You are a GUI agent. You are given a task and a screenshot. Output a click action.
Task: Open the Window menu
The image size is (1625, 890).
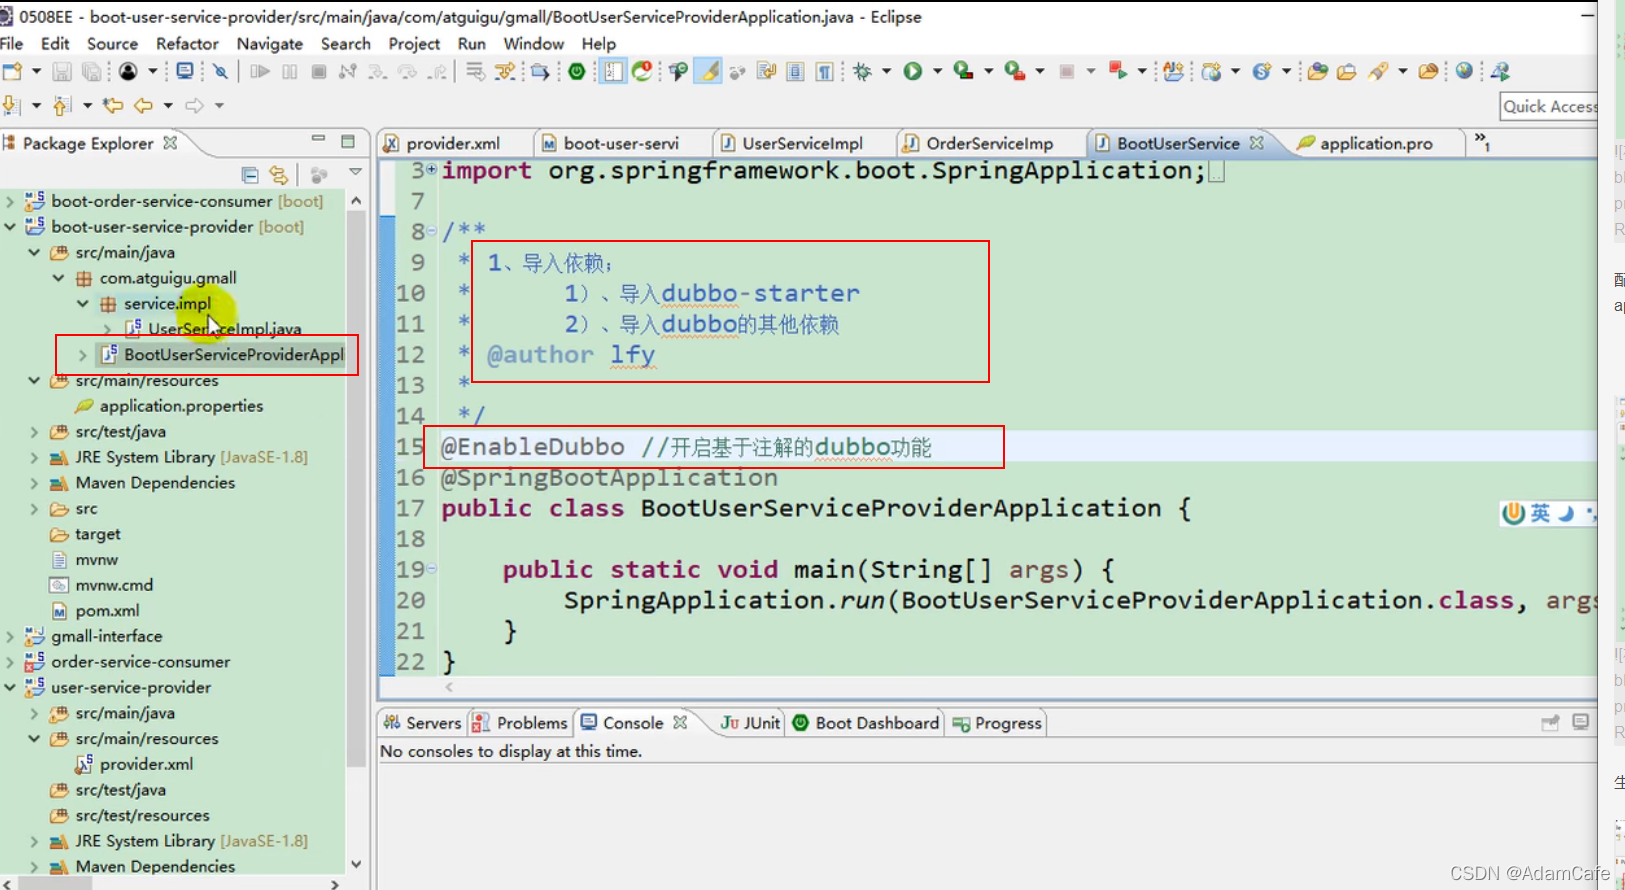(x=533, y=44)
